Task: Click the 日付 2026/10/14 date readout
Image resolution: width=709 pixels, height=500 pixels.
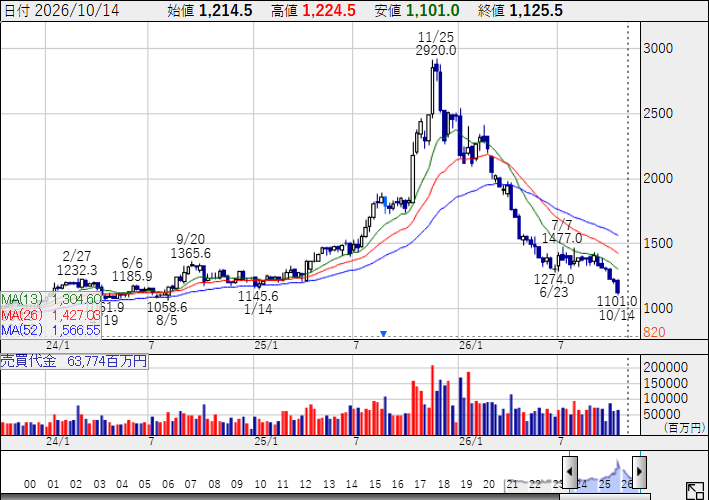Action: click(x=61, y=10)
